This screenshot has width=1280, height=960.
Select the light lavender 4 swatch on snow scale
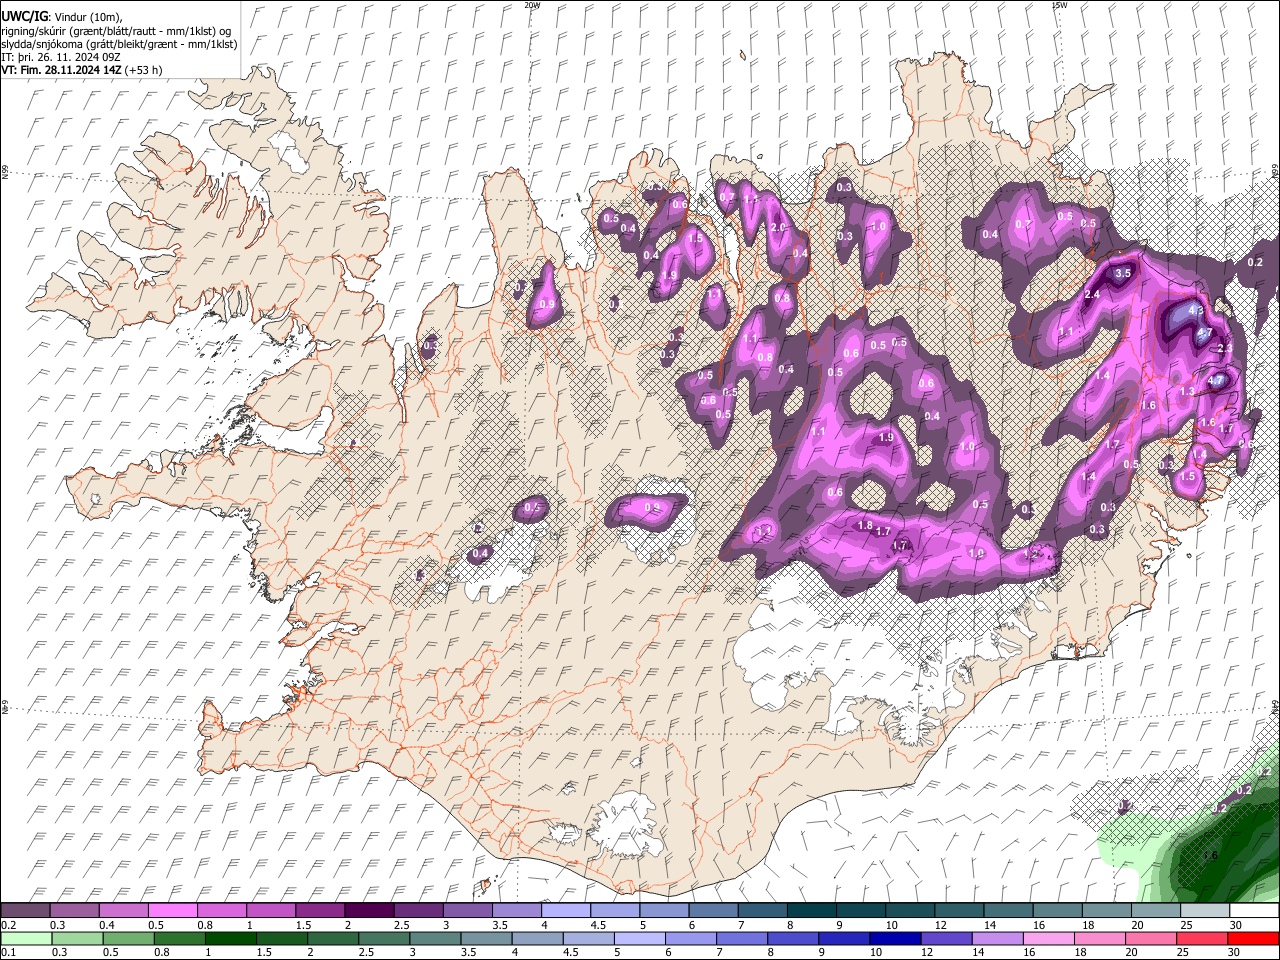pos(566,910)
